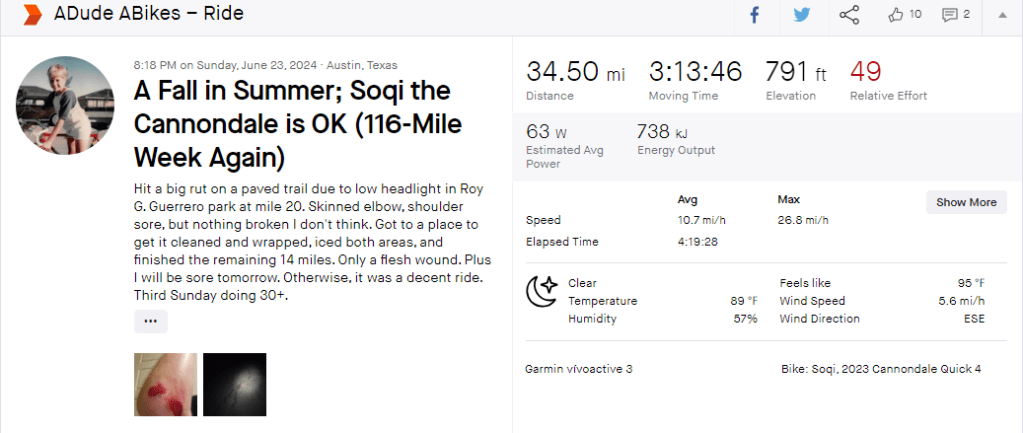Expand description with the ellipsis button
The image size is (1023, 433).
pyautogui.click(x=151, y=321)
